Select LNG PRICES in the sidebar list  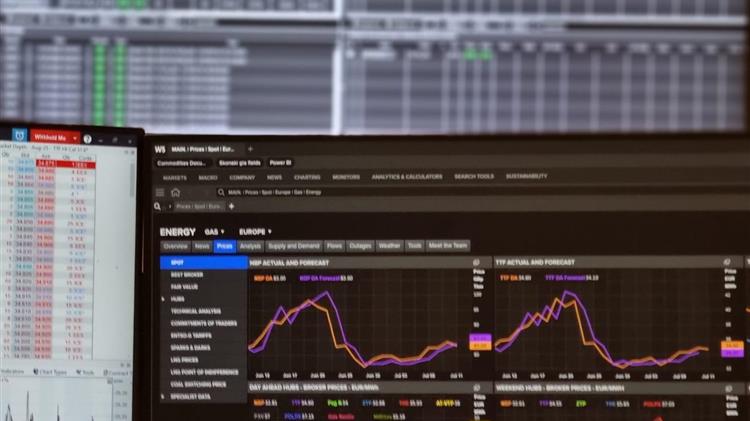tap(184, 359)
